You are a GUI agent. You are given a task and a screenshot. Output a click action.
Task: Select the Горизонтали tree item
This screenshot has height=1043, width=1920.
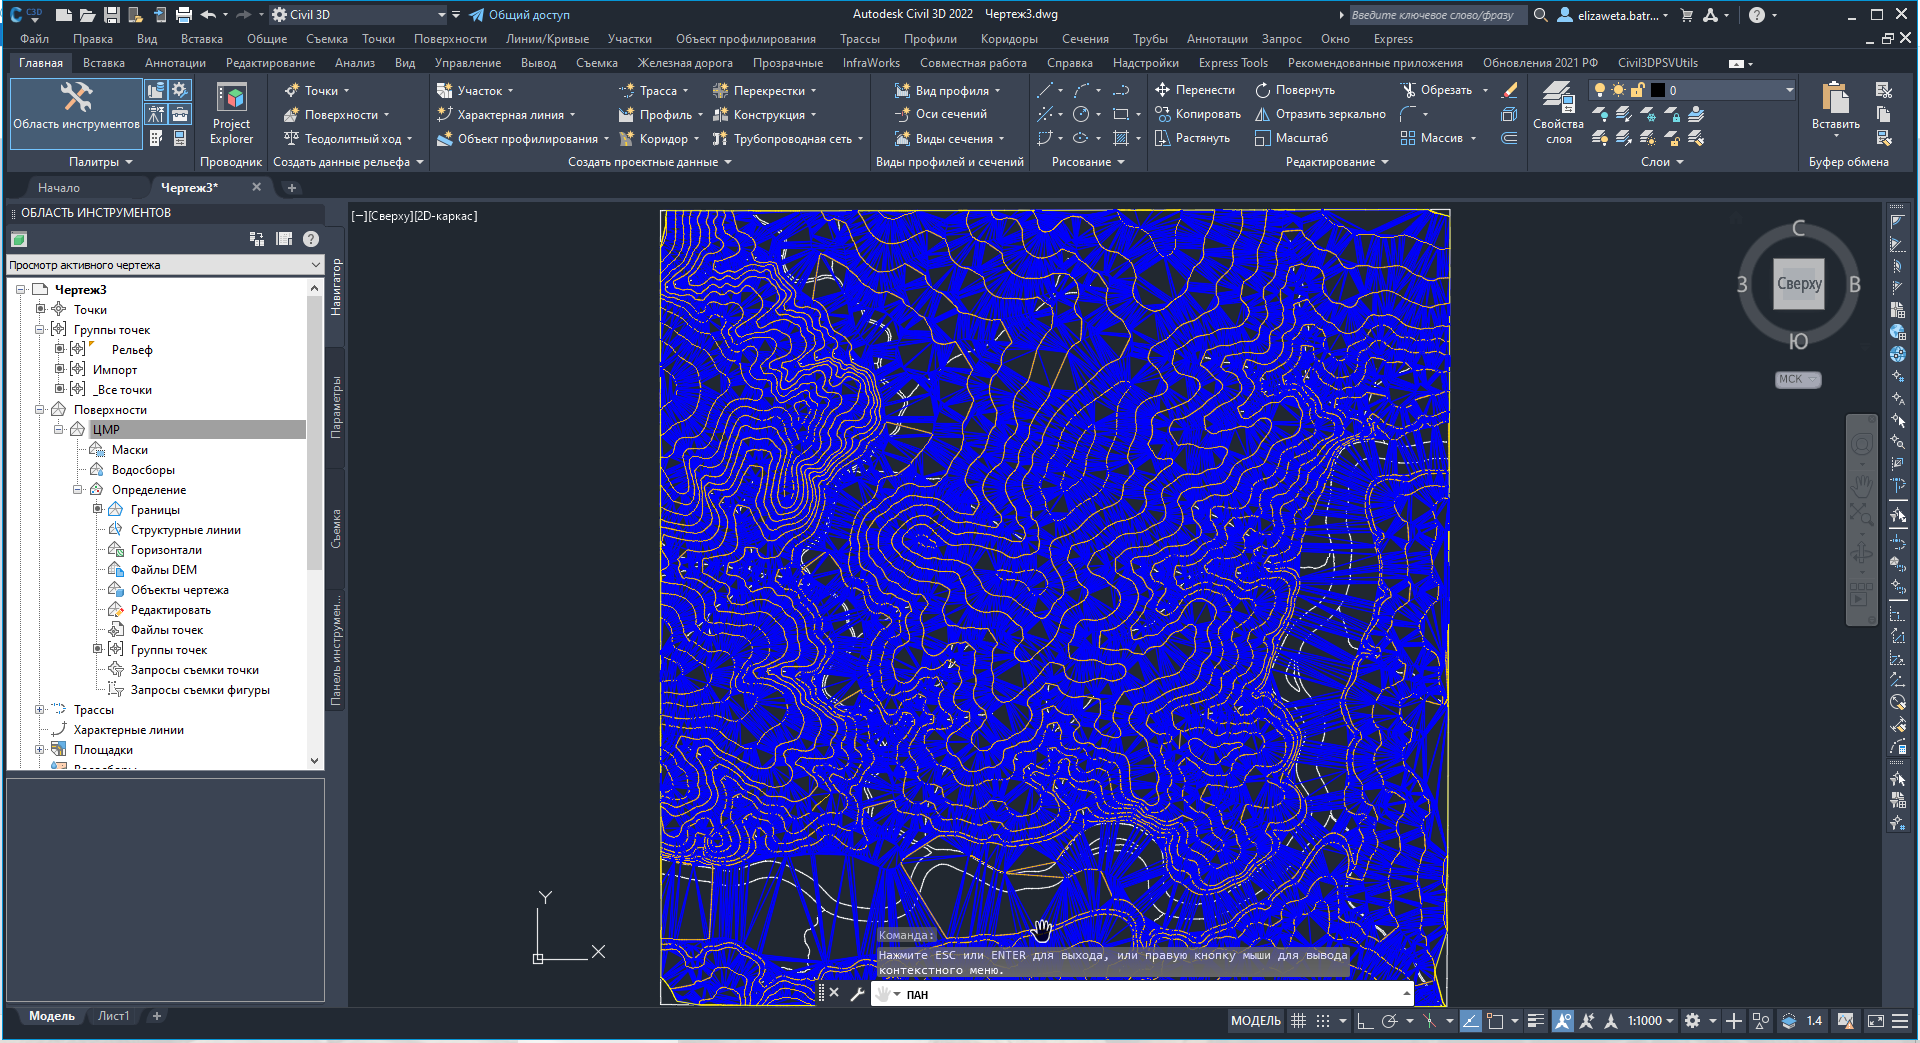[x=166, y=550]
